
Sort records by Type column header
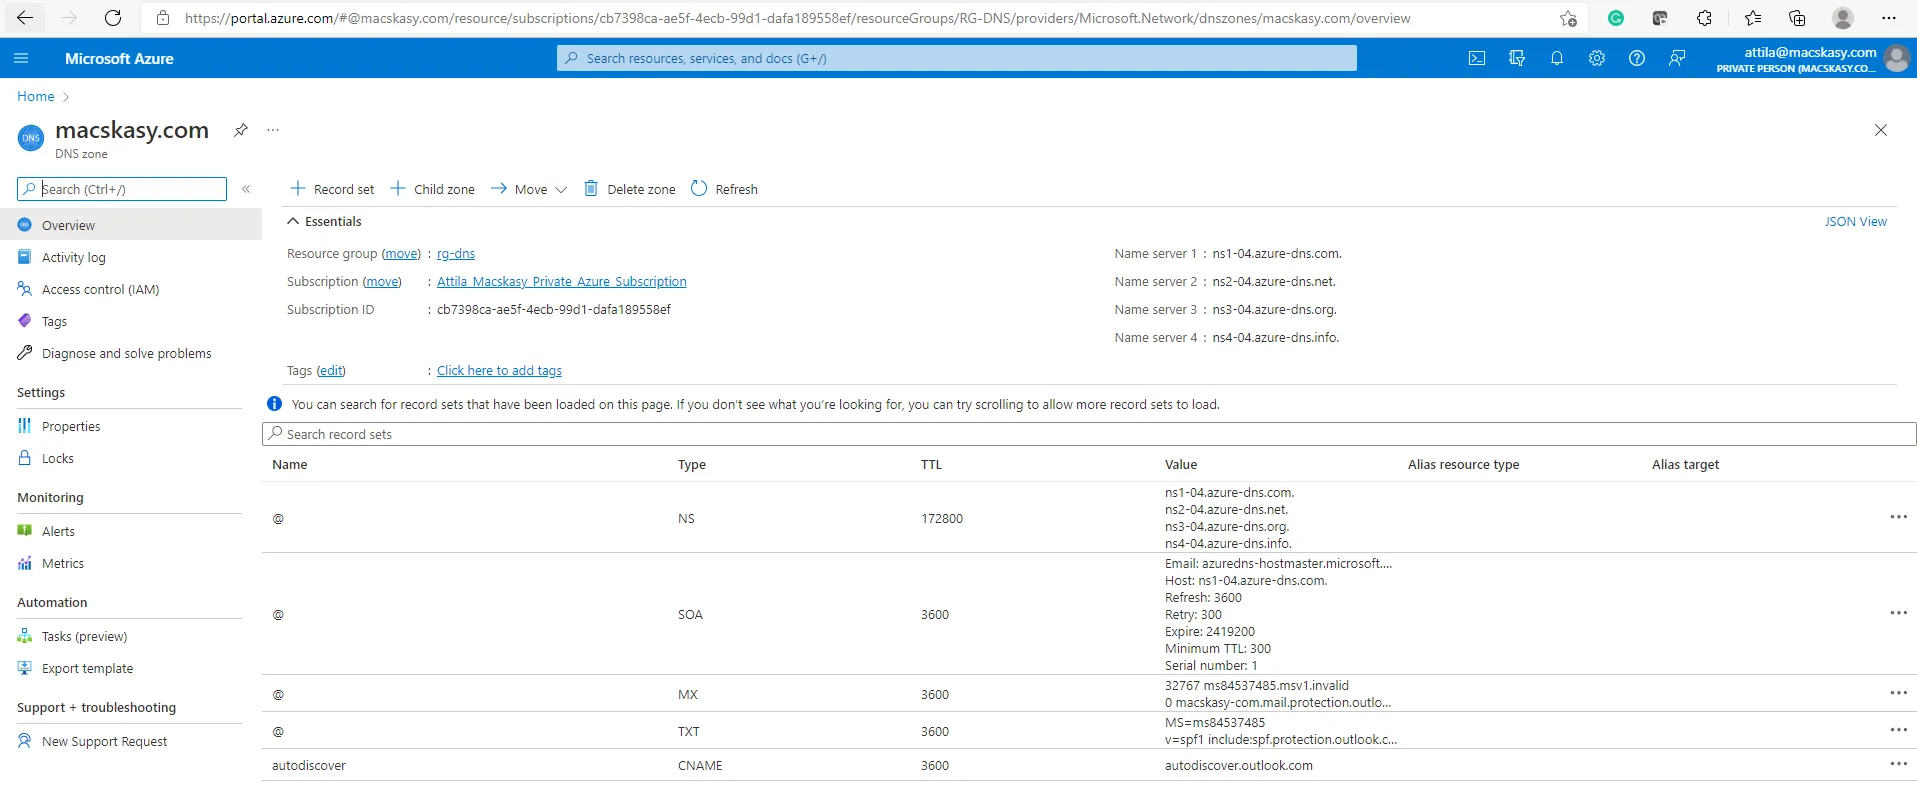pos(692,465)
